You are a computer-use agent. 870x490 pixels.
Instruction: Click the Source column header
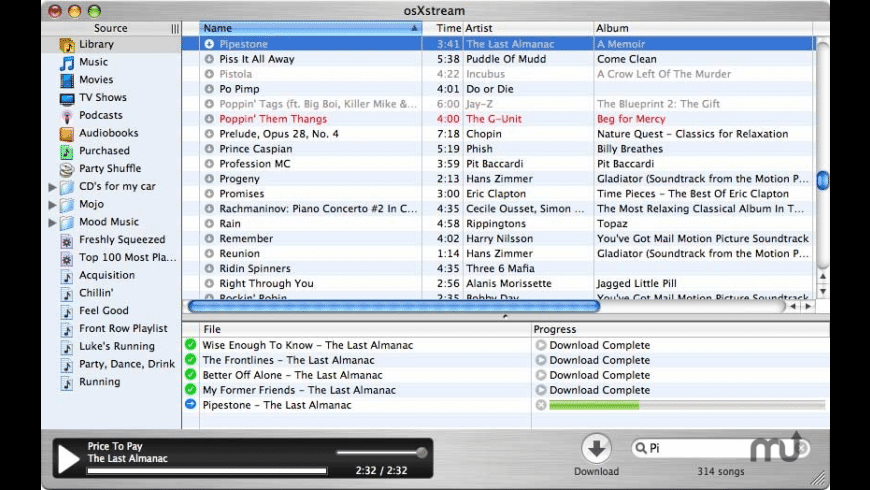(110, 28)
